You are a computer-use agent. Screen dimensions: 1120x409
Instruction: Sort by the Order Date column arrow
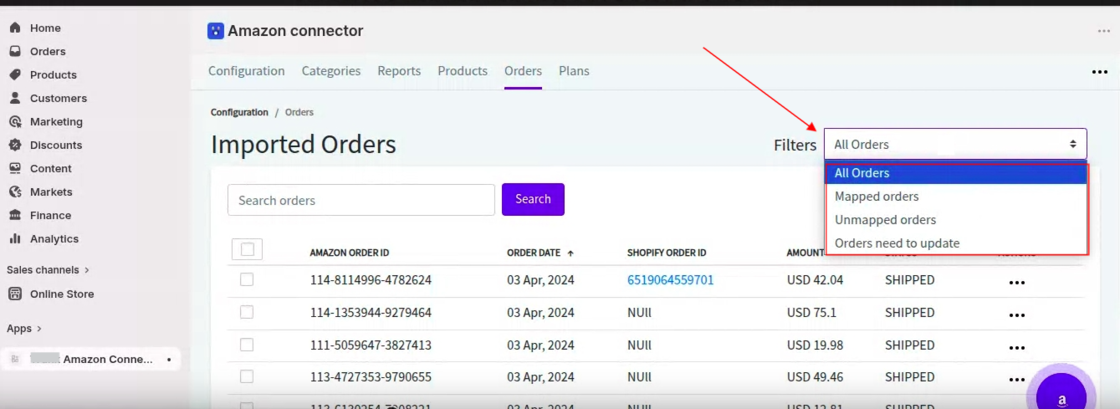coord(570,253)
